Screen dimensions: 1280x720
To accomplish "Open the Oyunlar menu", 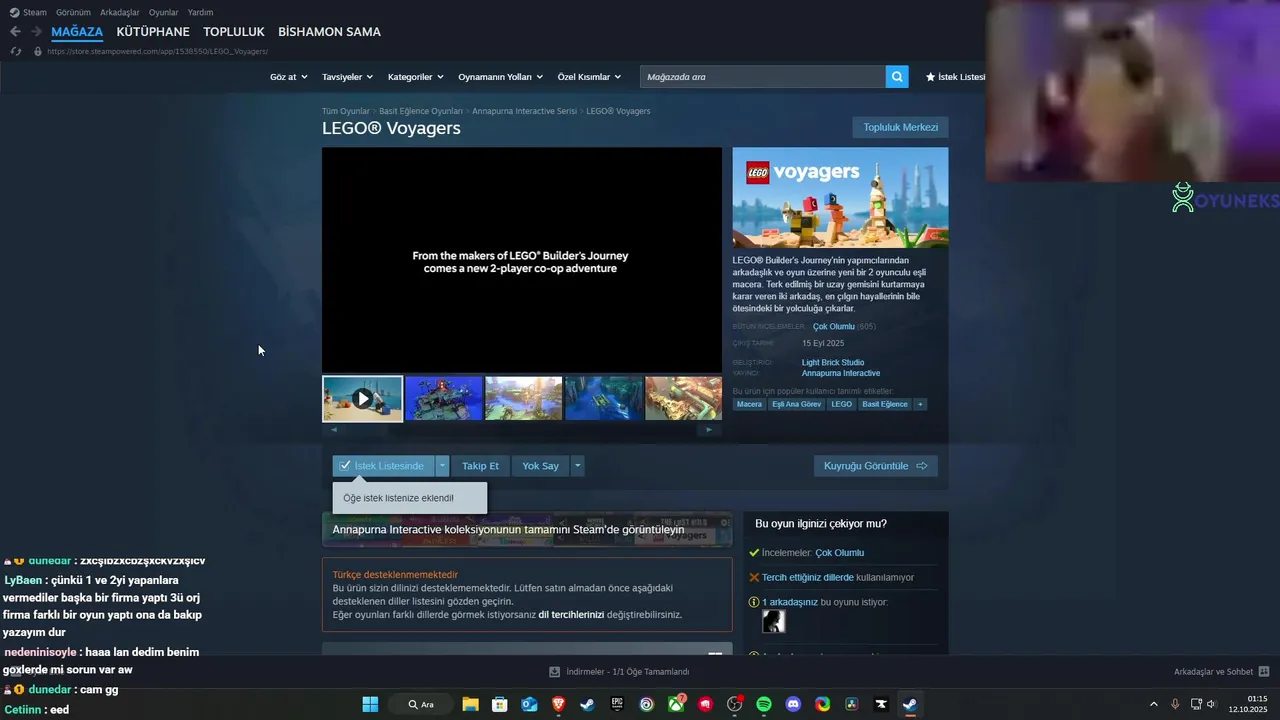I will [163, 12].
